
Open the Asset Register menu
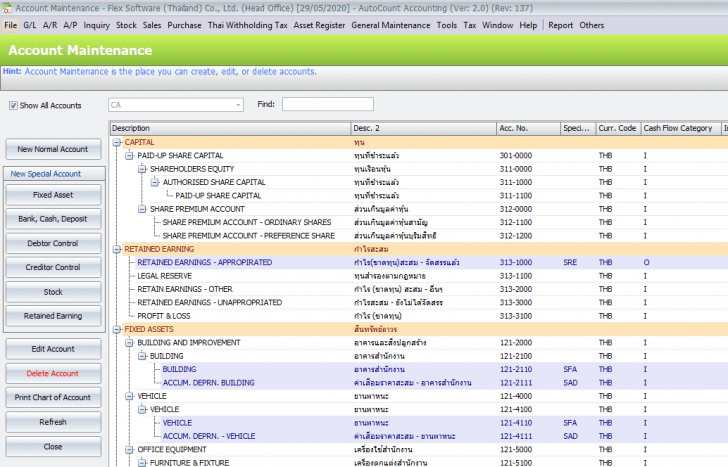pyautogui.click(x=319, y=24)
